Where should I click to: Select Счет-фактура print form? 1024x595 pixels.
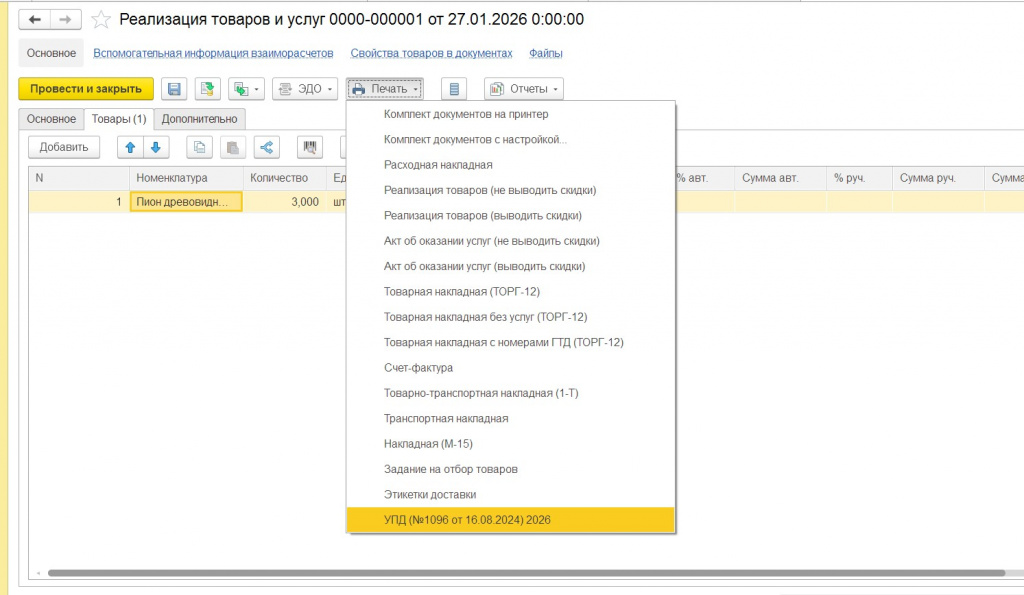[x=511, y=368]
